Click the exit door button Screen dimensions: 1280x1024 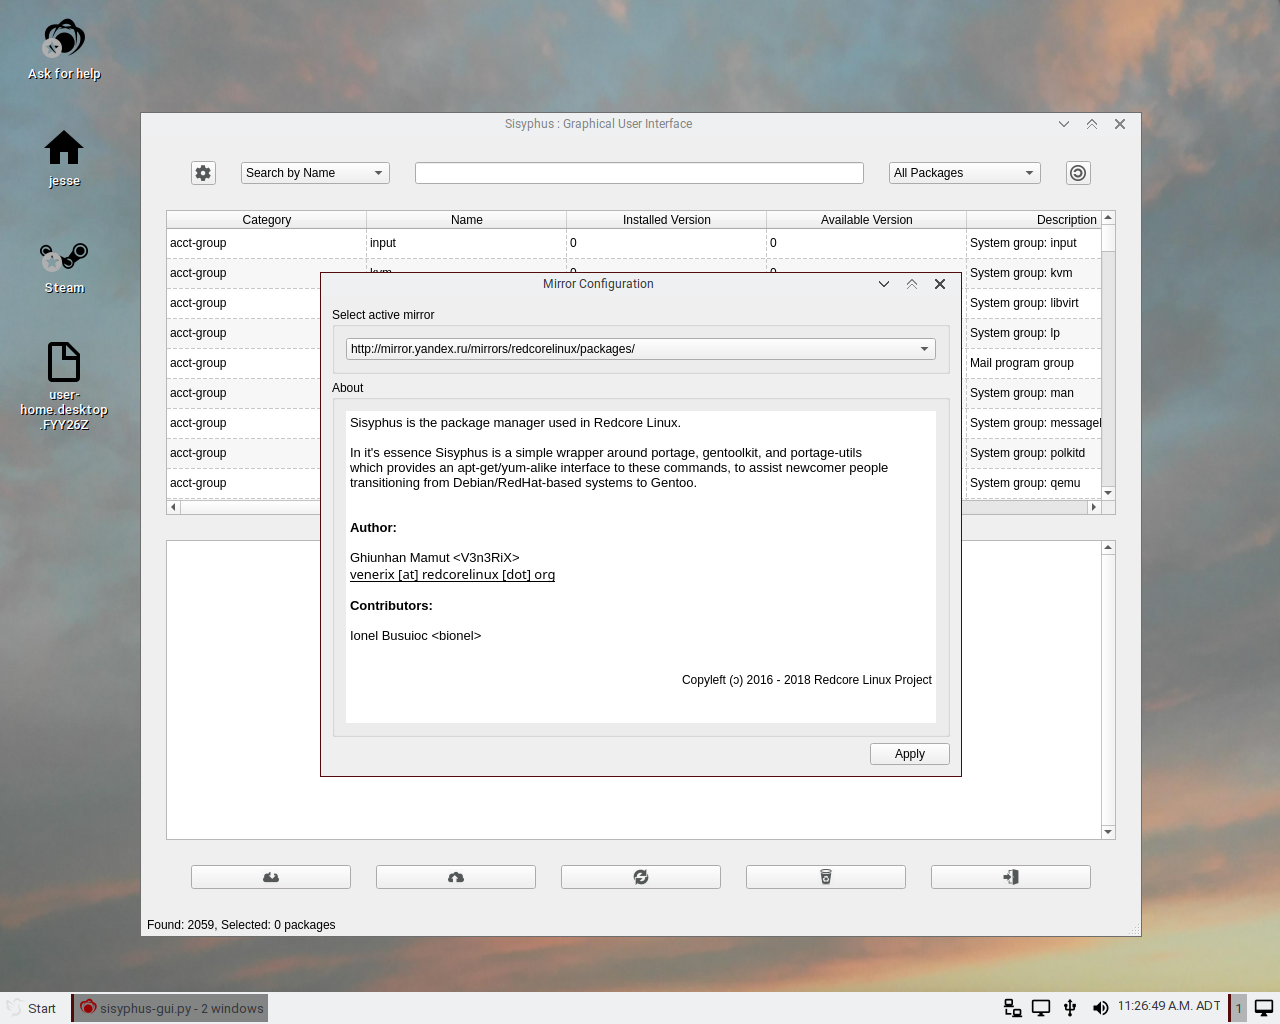tap(1011, 877)
